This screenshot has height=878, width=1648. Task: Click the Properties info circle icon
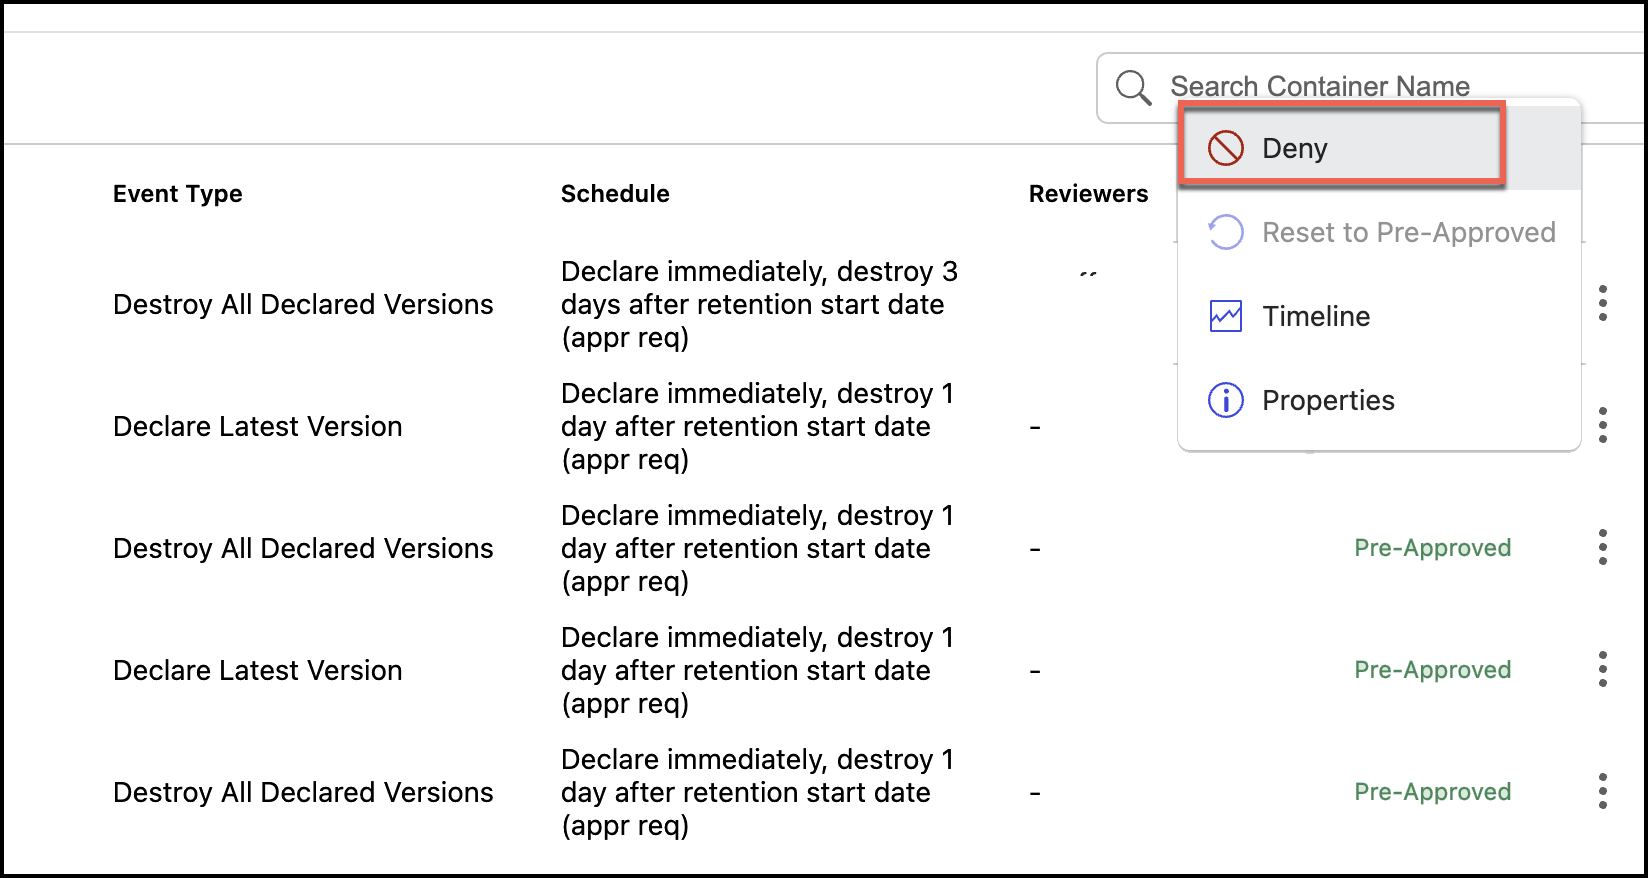coord(1225,400)
